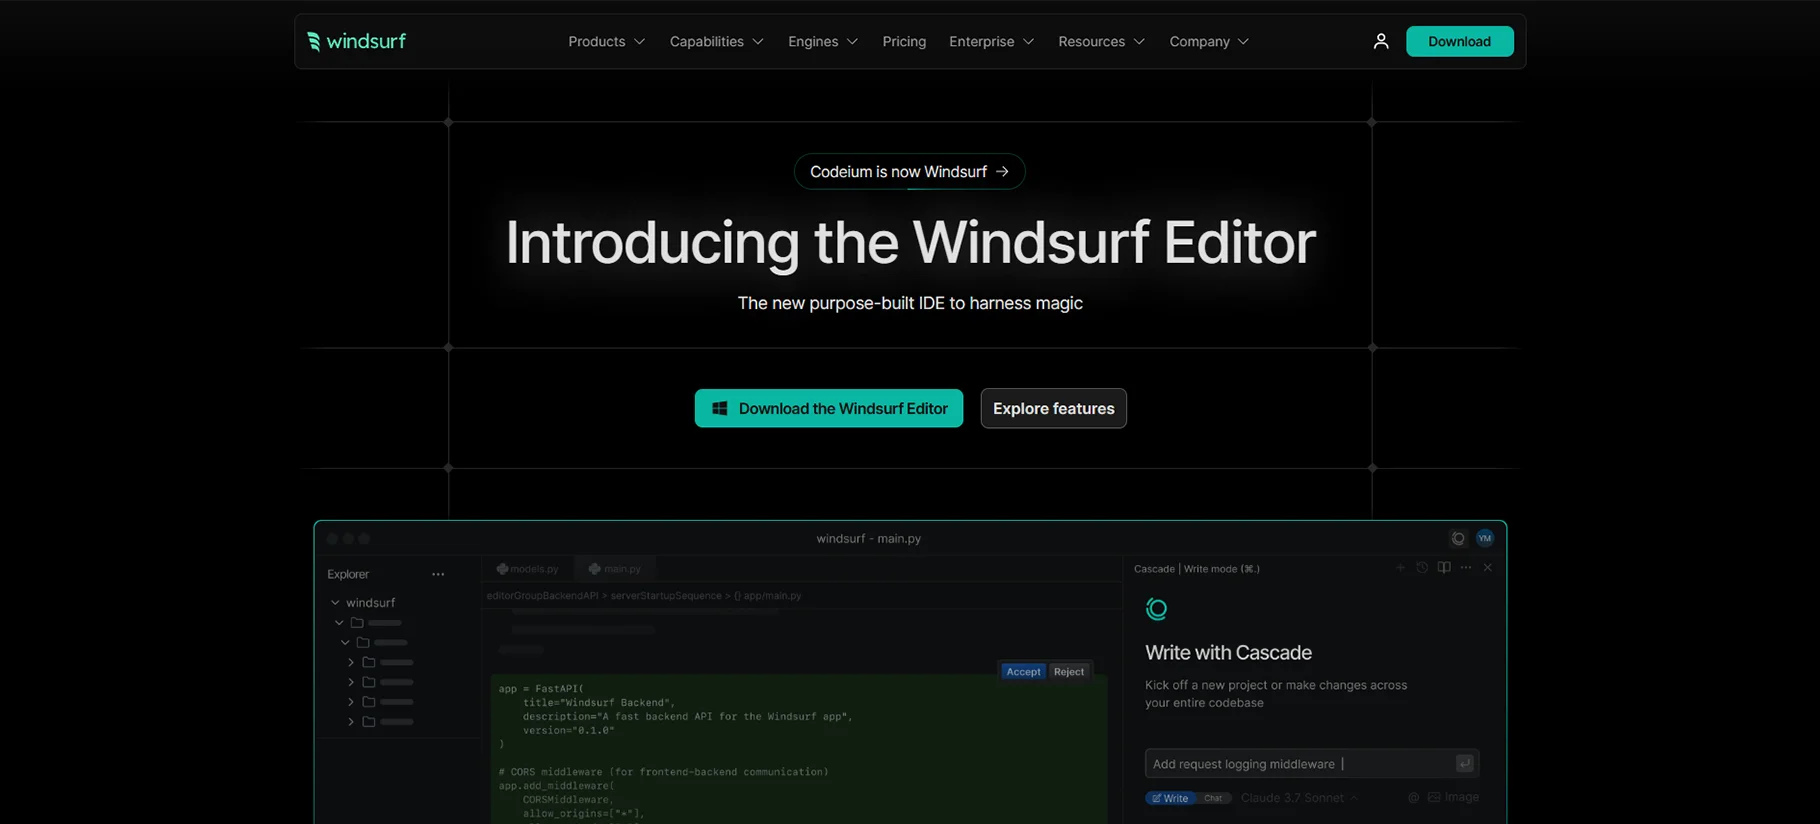The height and width of the screenshot is (824, 1820).
Task: Select the main.py editor tab
Action: click(x=615, y=569)
